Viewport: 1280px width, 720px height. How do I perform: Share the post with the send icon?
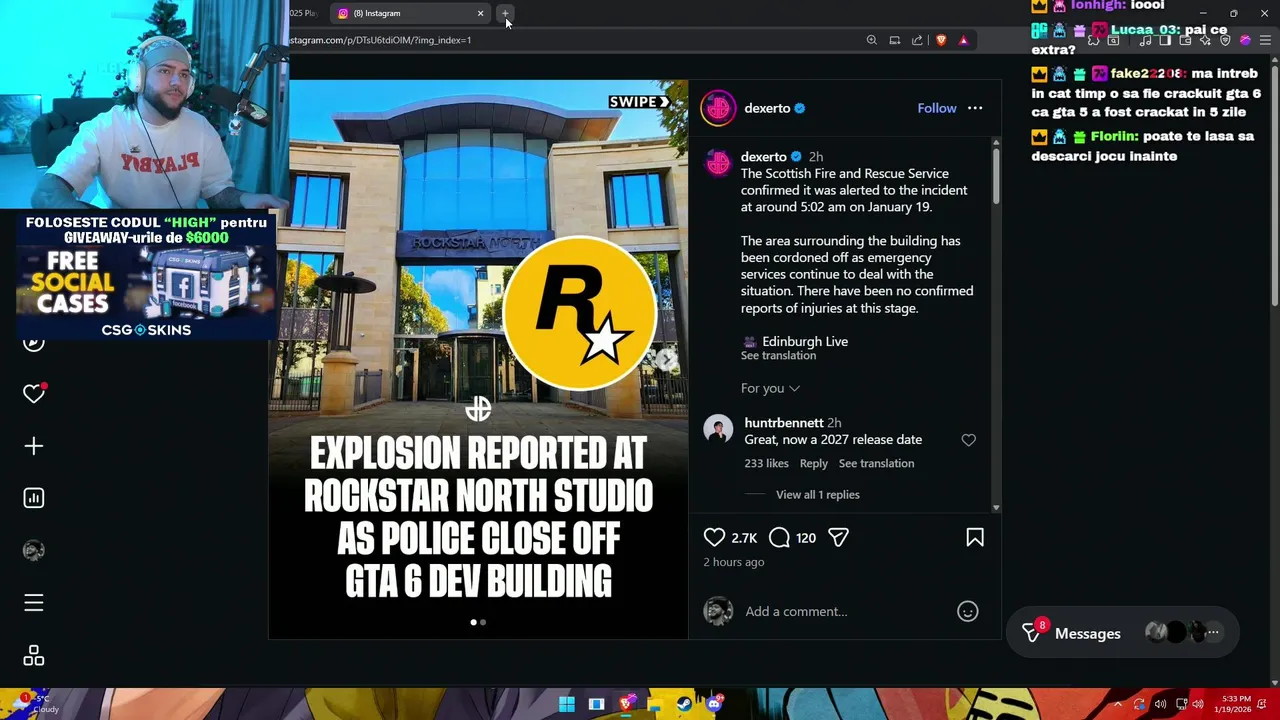838,538
